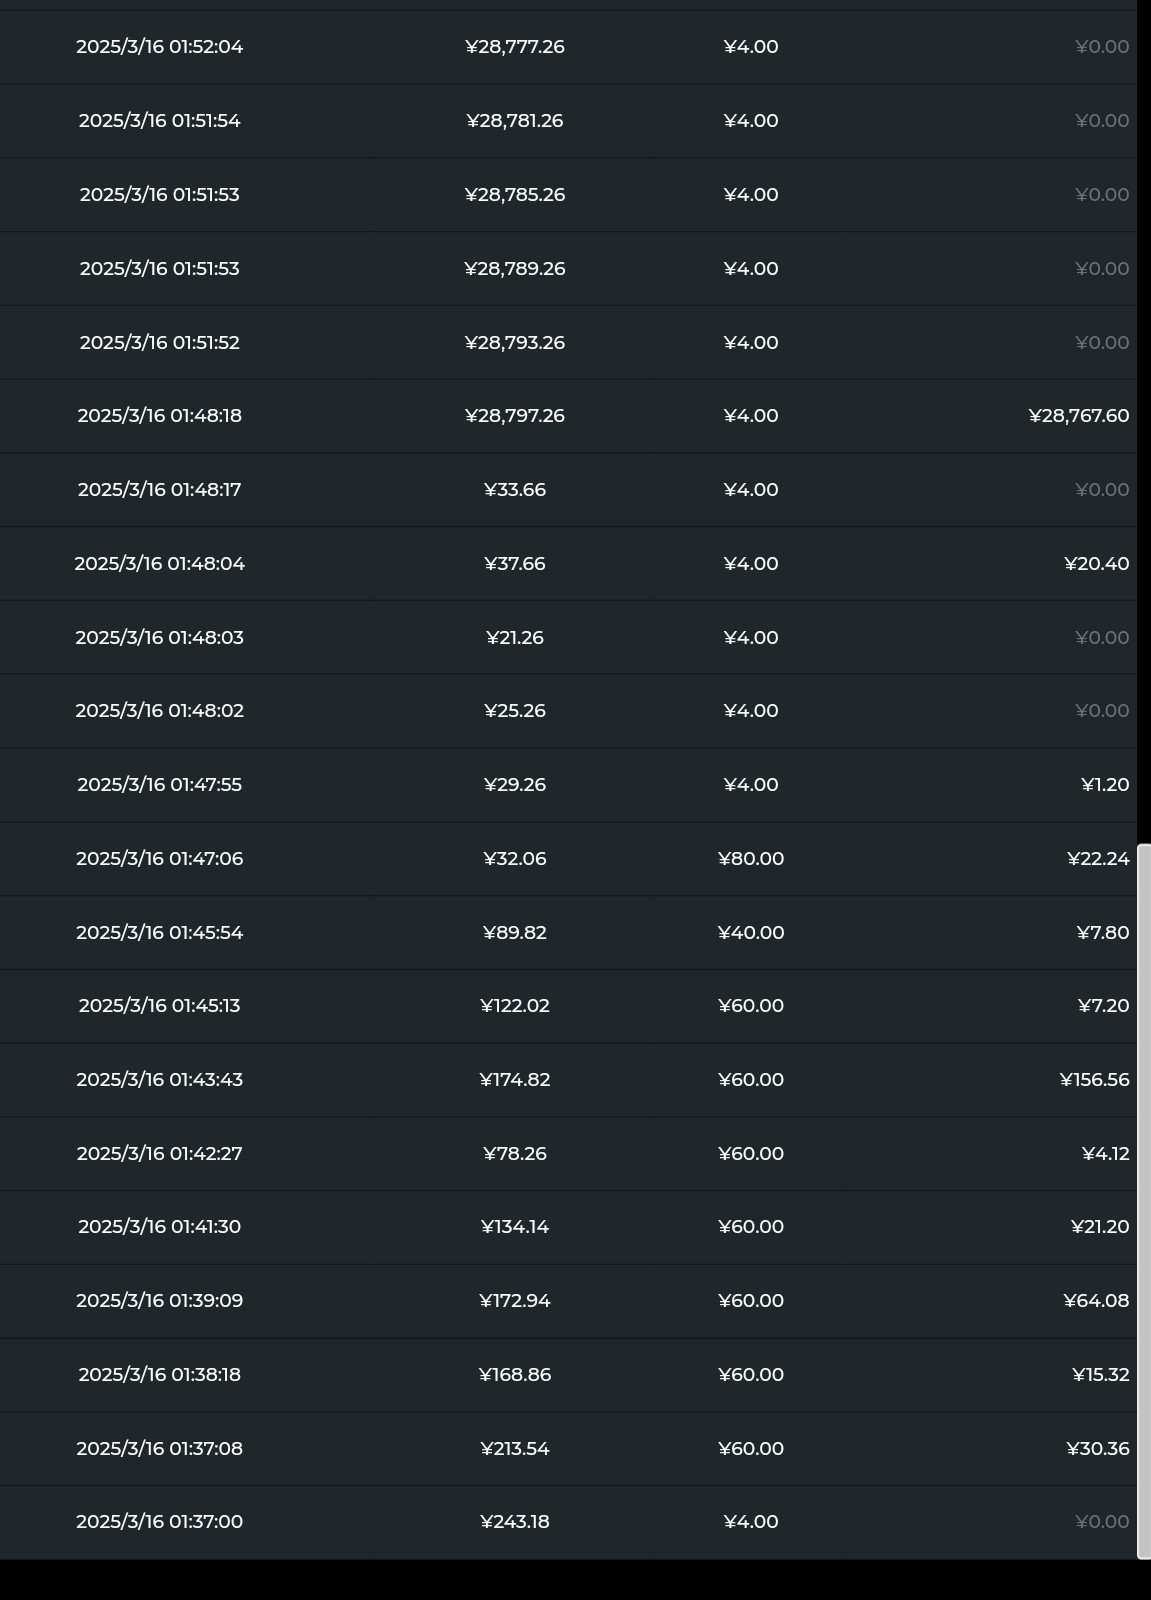Viewport: 1151px width, 1600px height.
Task: Click the ¥30.36 payout value
Action: (1097, 1449)
